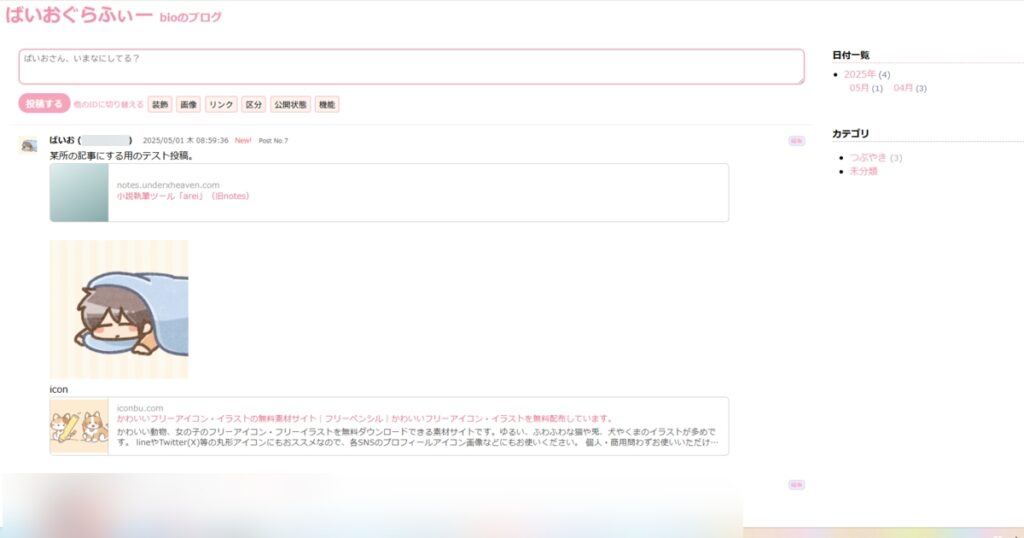Open the 画像 image options

(x=188, y=105)
